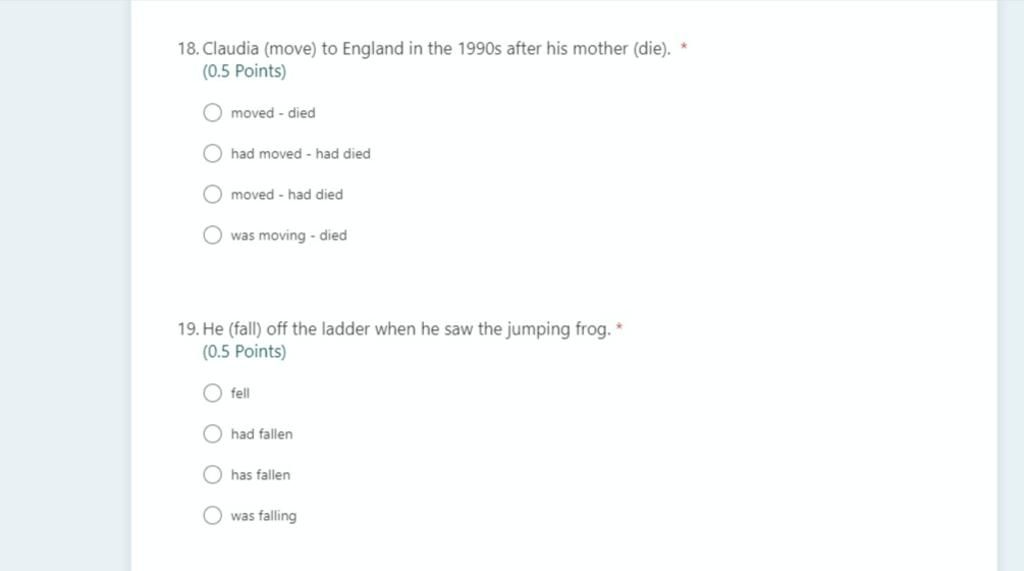The image size is (1024, 571).
Task: Select the 'moved - died' radio button
Action: click(x=212, y=112)
